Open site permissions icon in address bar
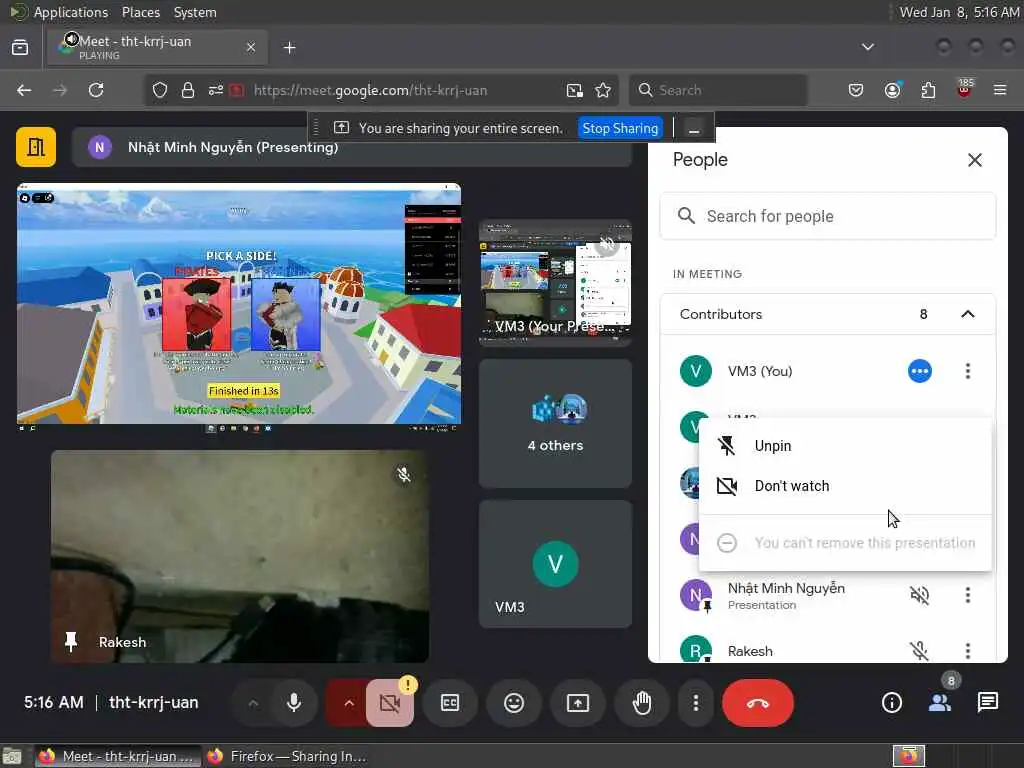 (x=216, y=90)
